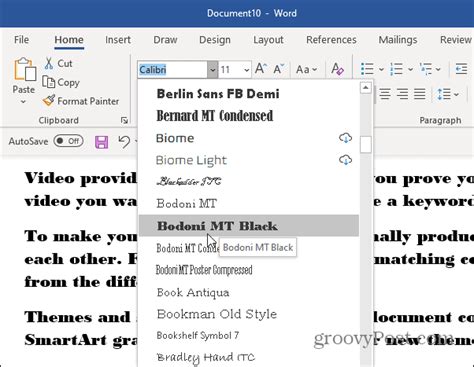Screen dimensions: 474x367
Task: Click the Format Painter brush icon
Action: click(x=49, y=101)
